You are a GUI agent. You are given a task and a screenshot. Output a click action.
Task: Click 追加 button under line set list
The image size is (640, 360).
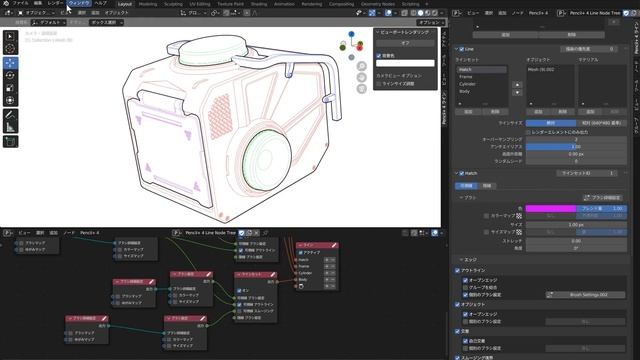pos(468,111)
